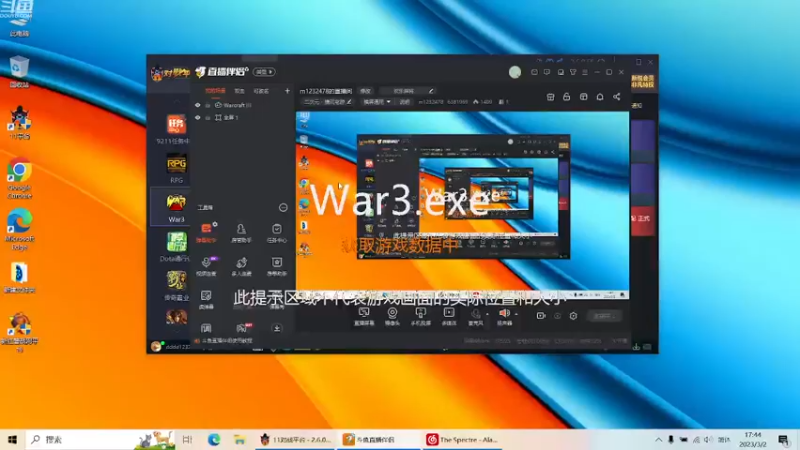Click the modify room title button

tap(365, 91)
